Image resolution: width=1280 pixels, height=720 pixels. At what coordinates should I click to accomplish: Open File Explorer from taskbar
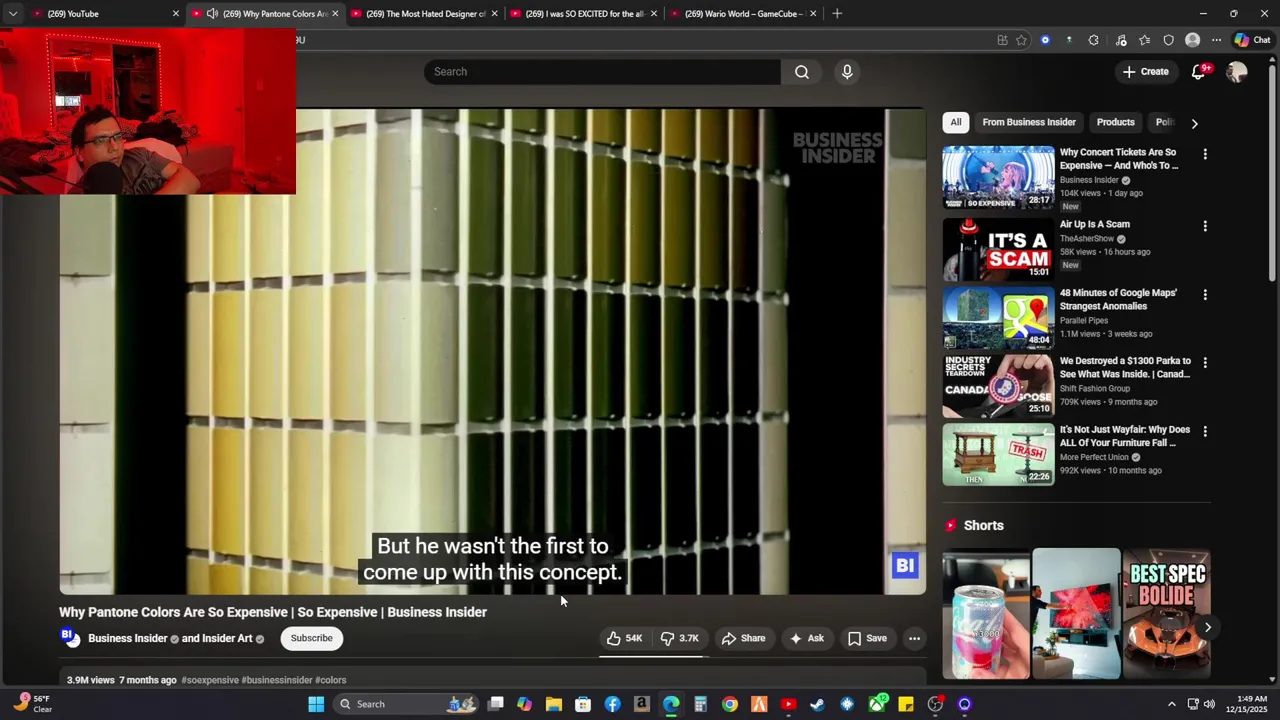[x=554, y=704]
